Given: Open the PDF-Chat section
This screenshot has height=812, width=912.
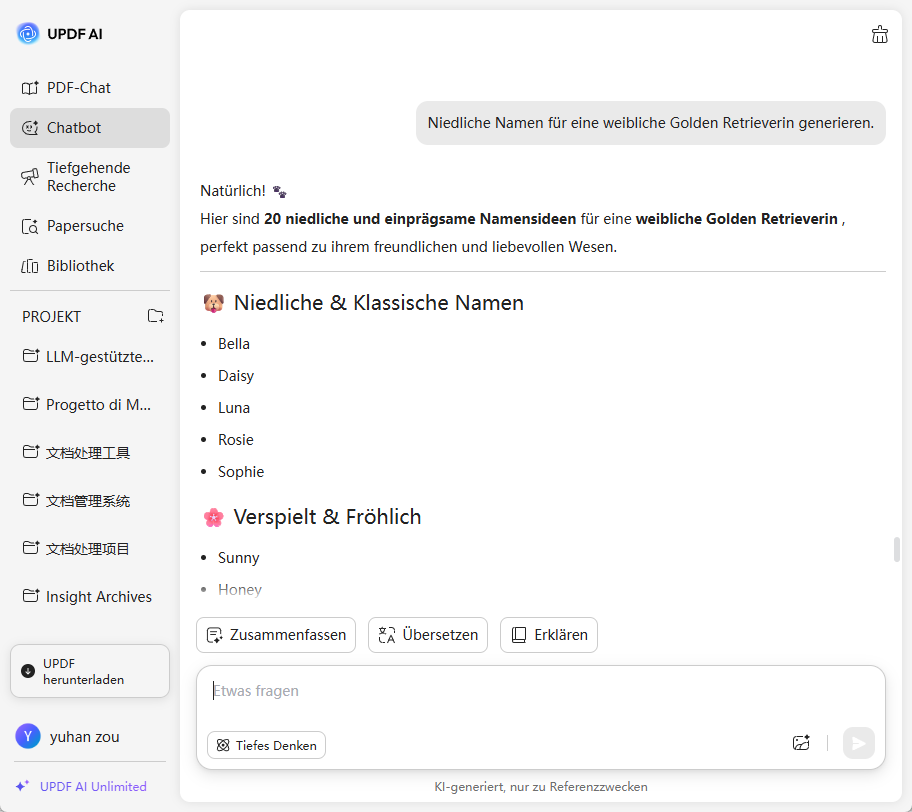Looking at the screenshot, I should point(78,88).
